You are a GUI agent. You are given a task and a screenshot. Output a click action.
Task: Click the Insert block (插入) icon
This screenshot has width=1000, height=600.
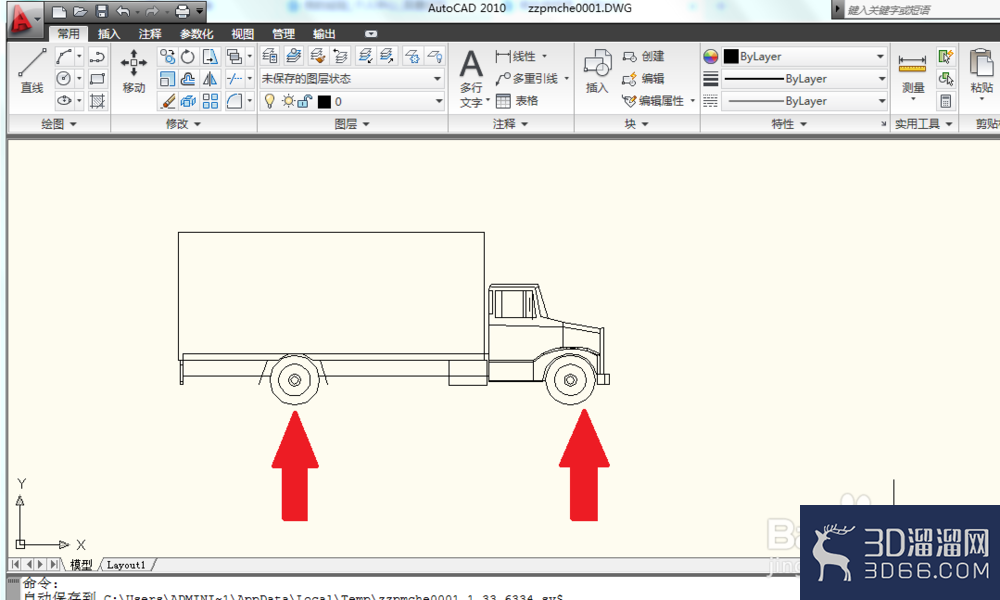click(x=598, y=70)
